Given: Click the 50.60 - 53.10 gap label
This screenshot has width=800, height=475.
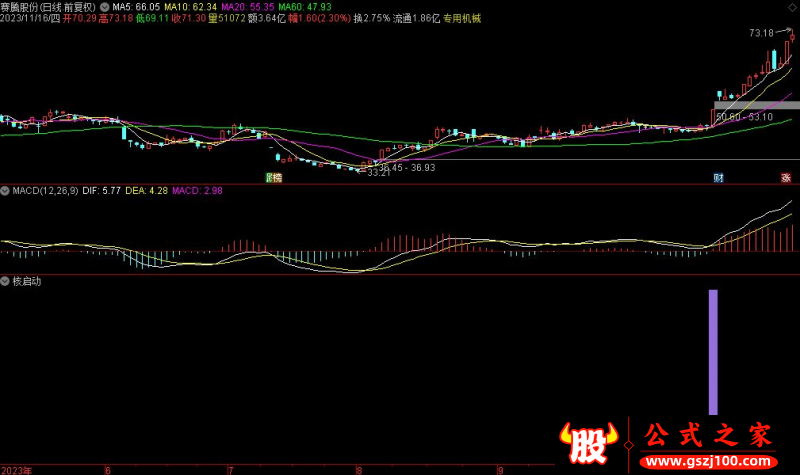Looking at the screenshot, I should pos(744,117).
